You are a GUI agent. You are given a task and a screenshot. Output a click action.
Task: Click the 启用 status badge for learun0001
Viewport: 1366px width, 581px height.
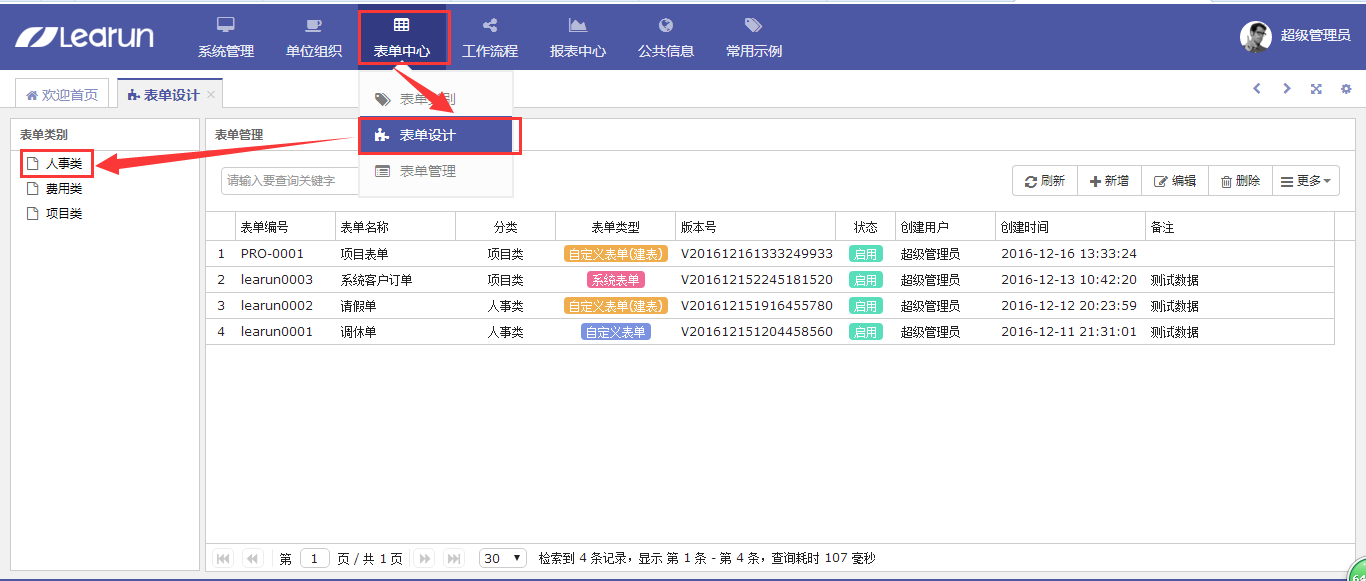(865, 332)
